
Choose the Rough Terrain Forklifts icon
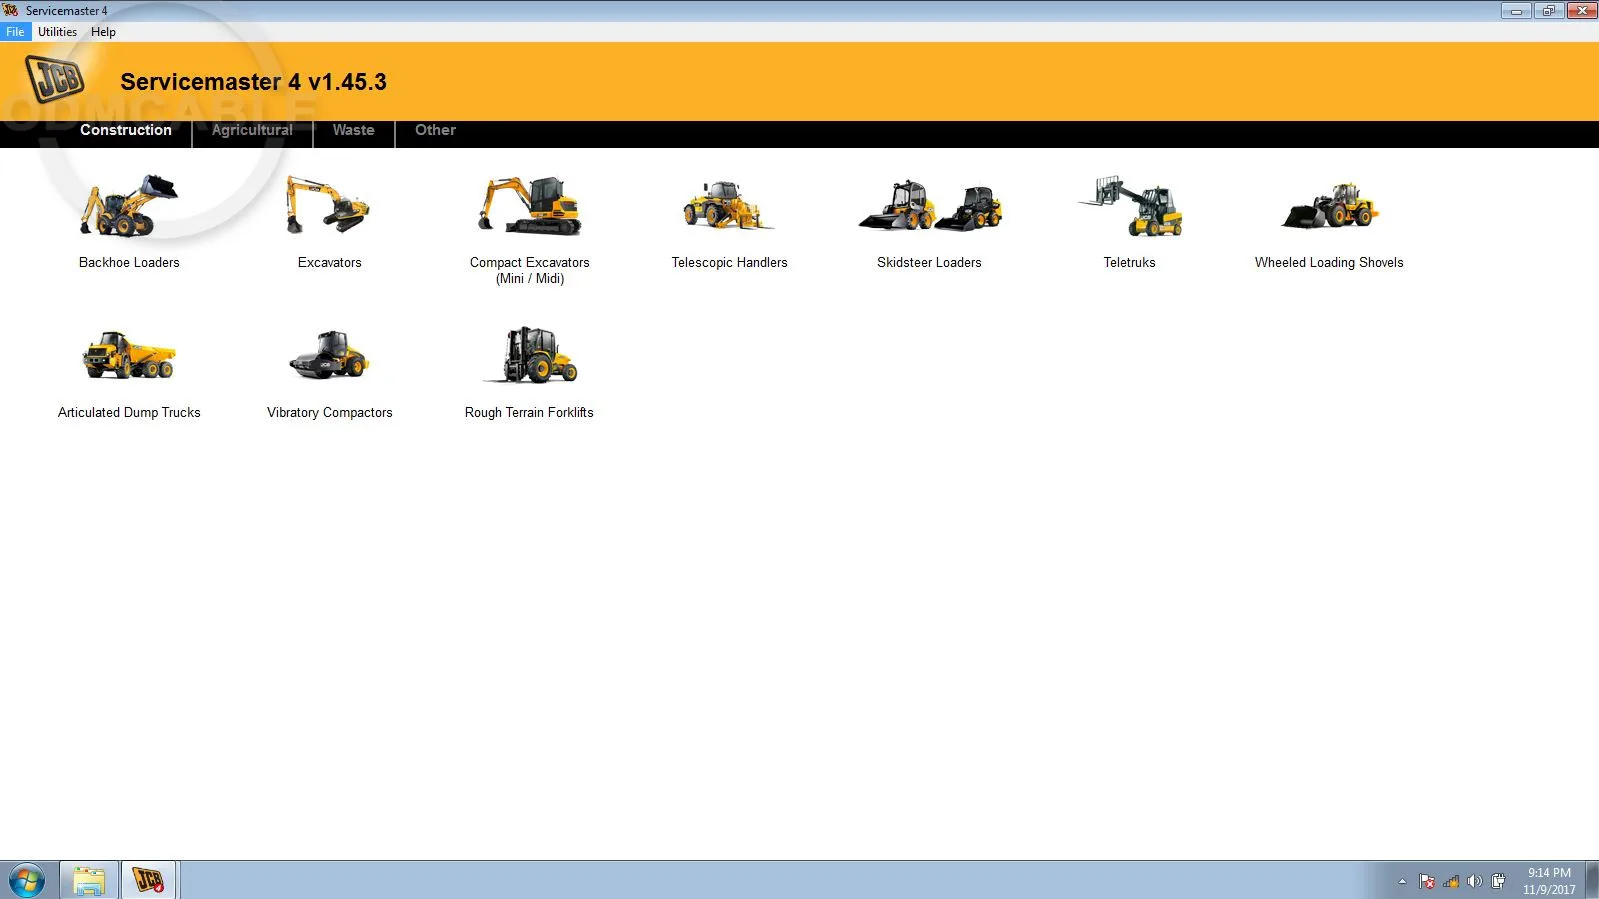pyautogui.click(x=530, y=355)
